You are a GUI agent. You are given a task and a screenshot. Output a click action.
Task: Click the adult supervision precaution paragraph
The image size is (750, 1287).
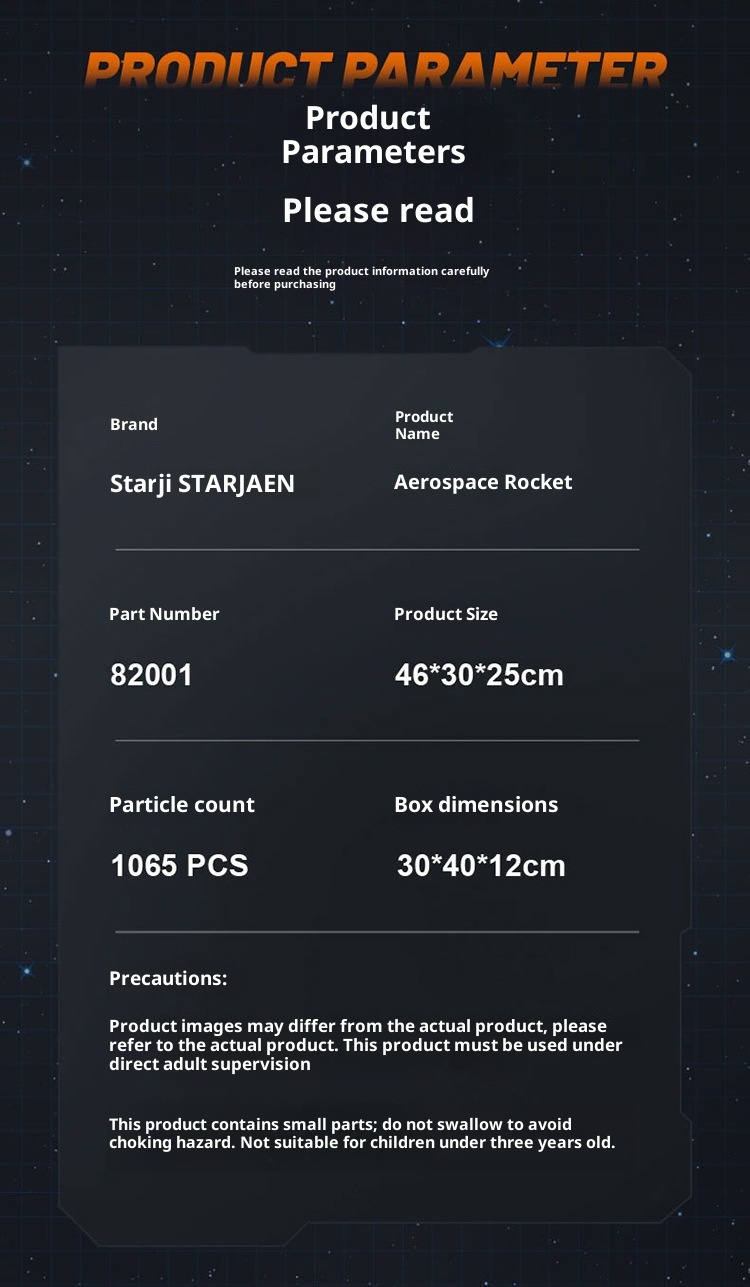[x=365, y=1045]
